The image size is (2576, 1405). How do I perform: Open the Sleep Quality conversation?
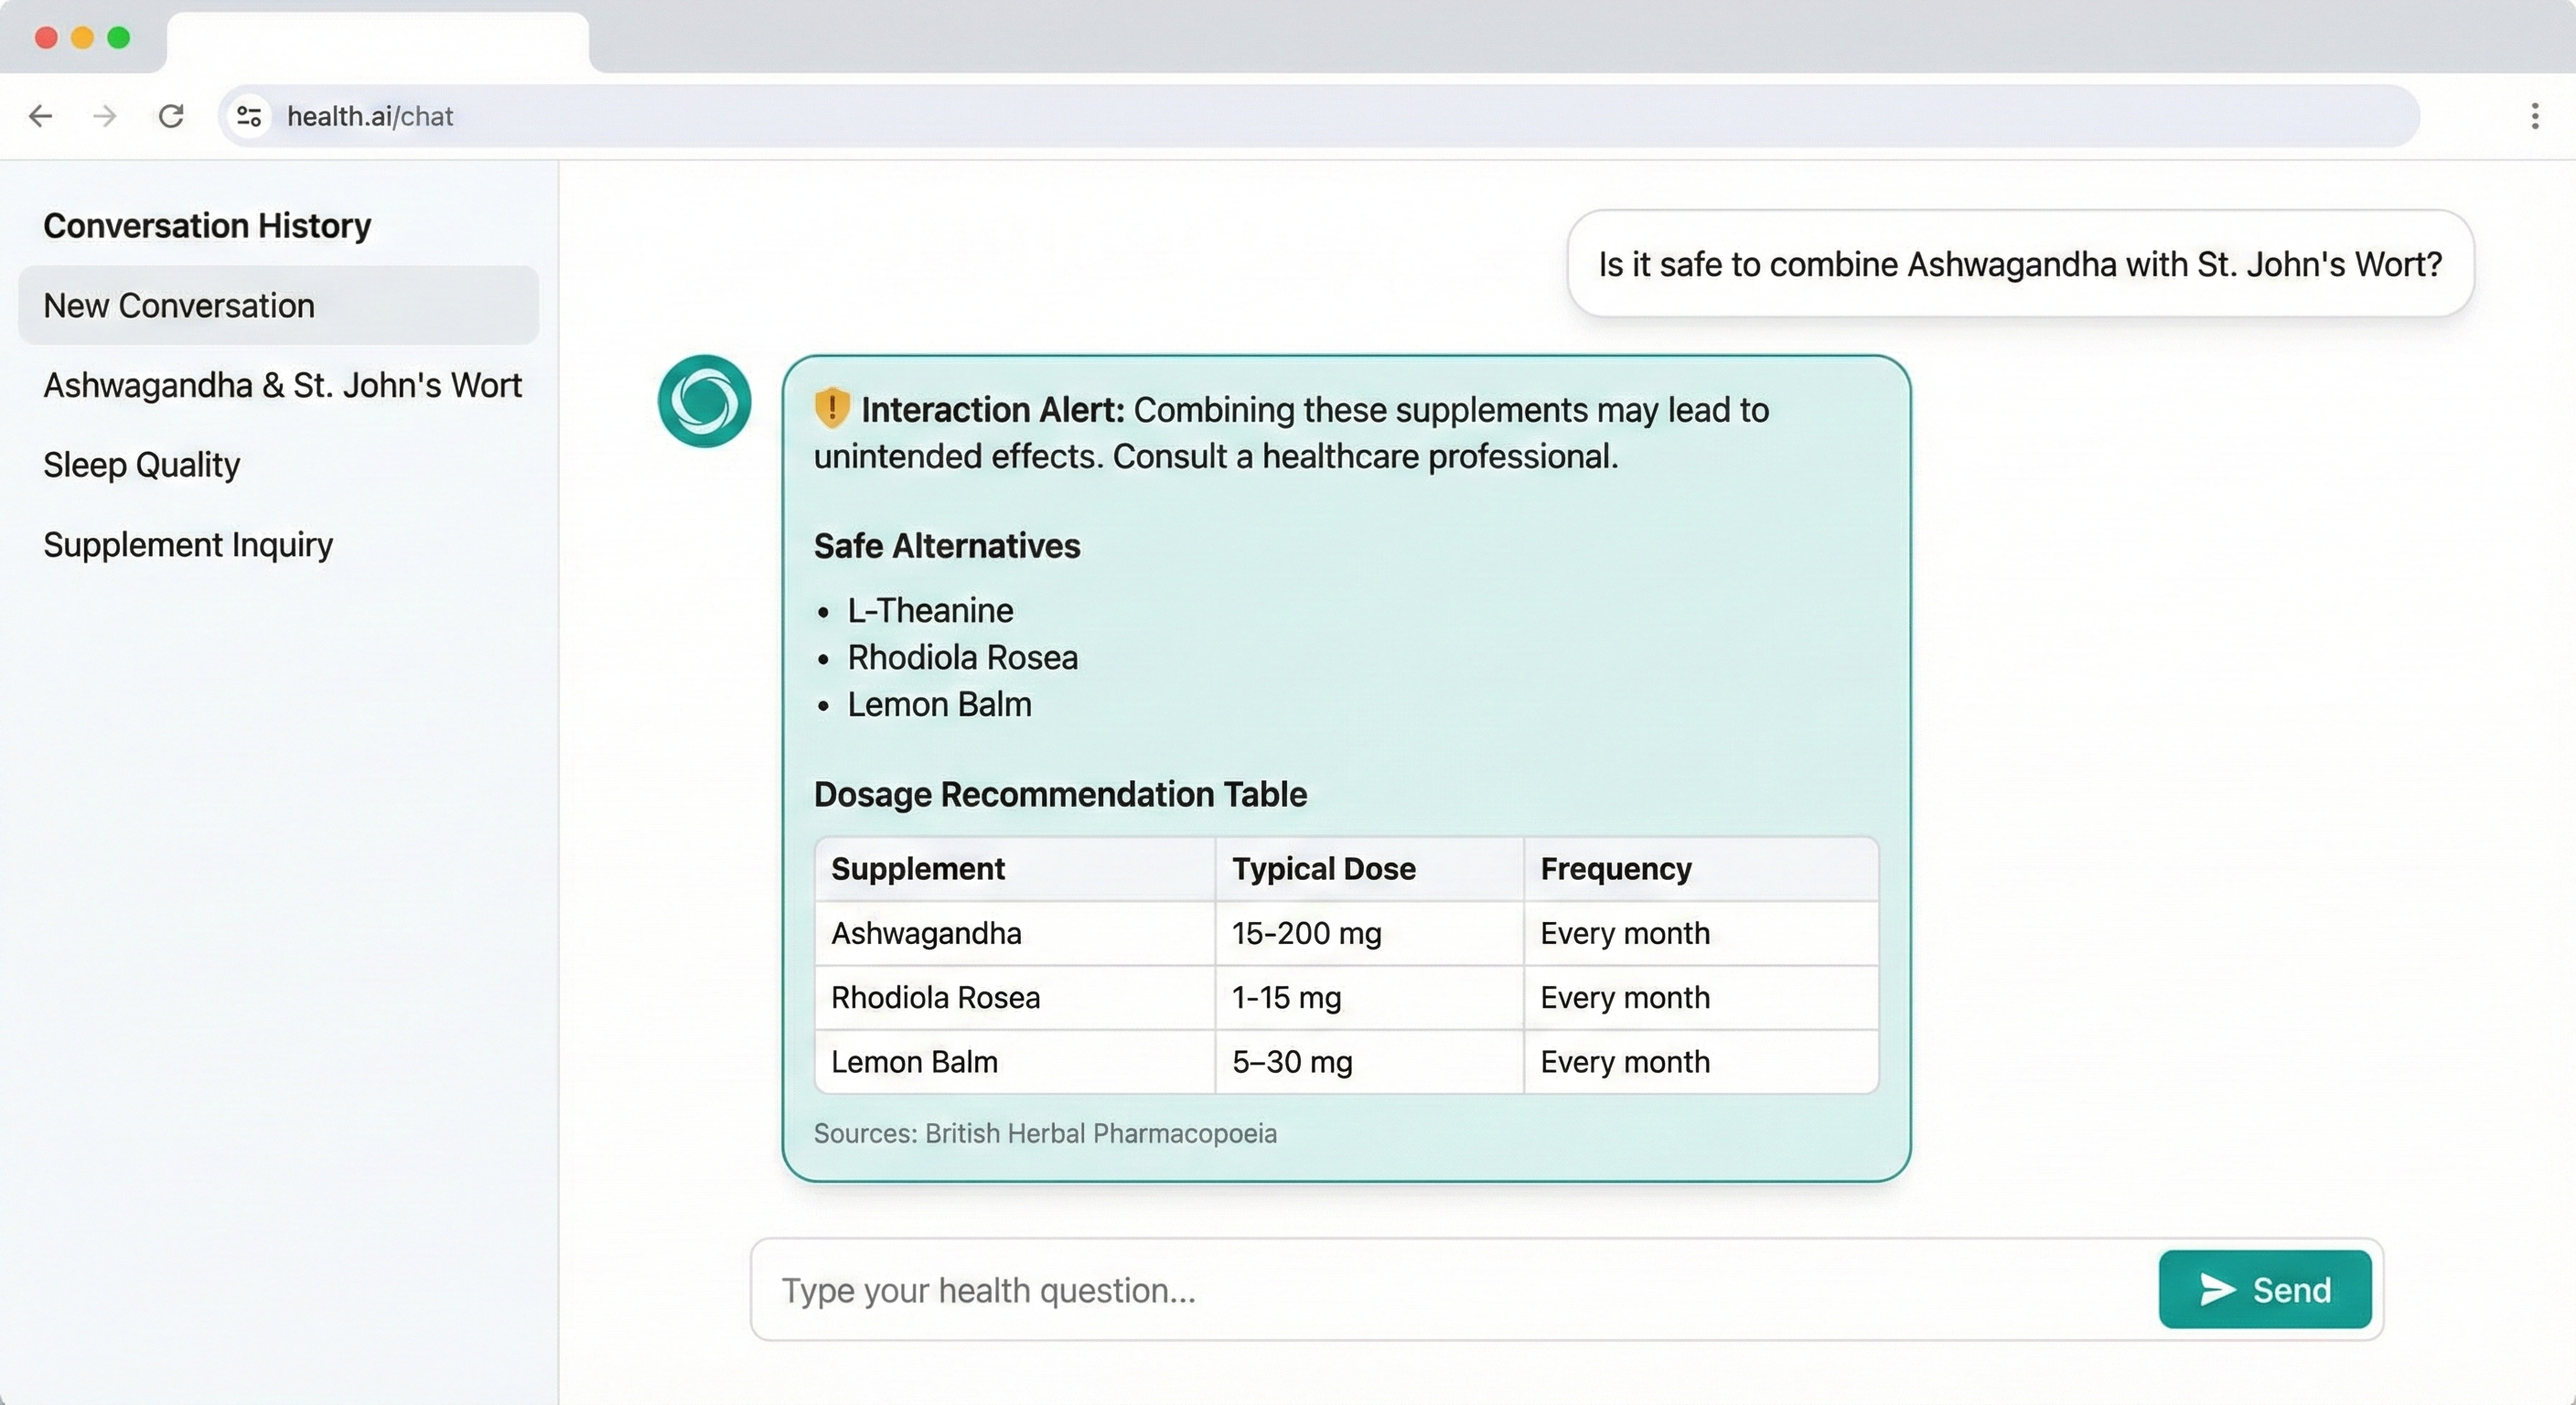(141, 464)
